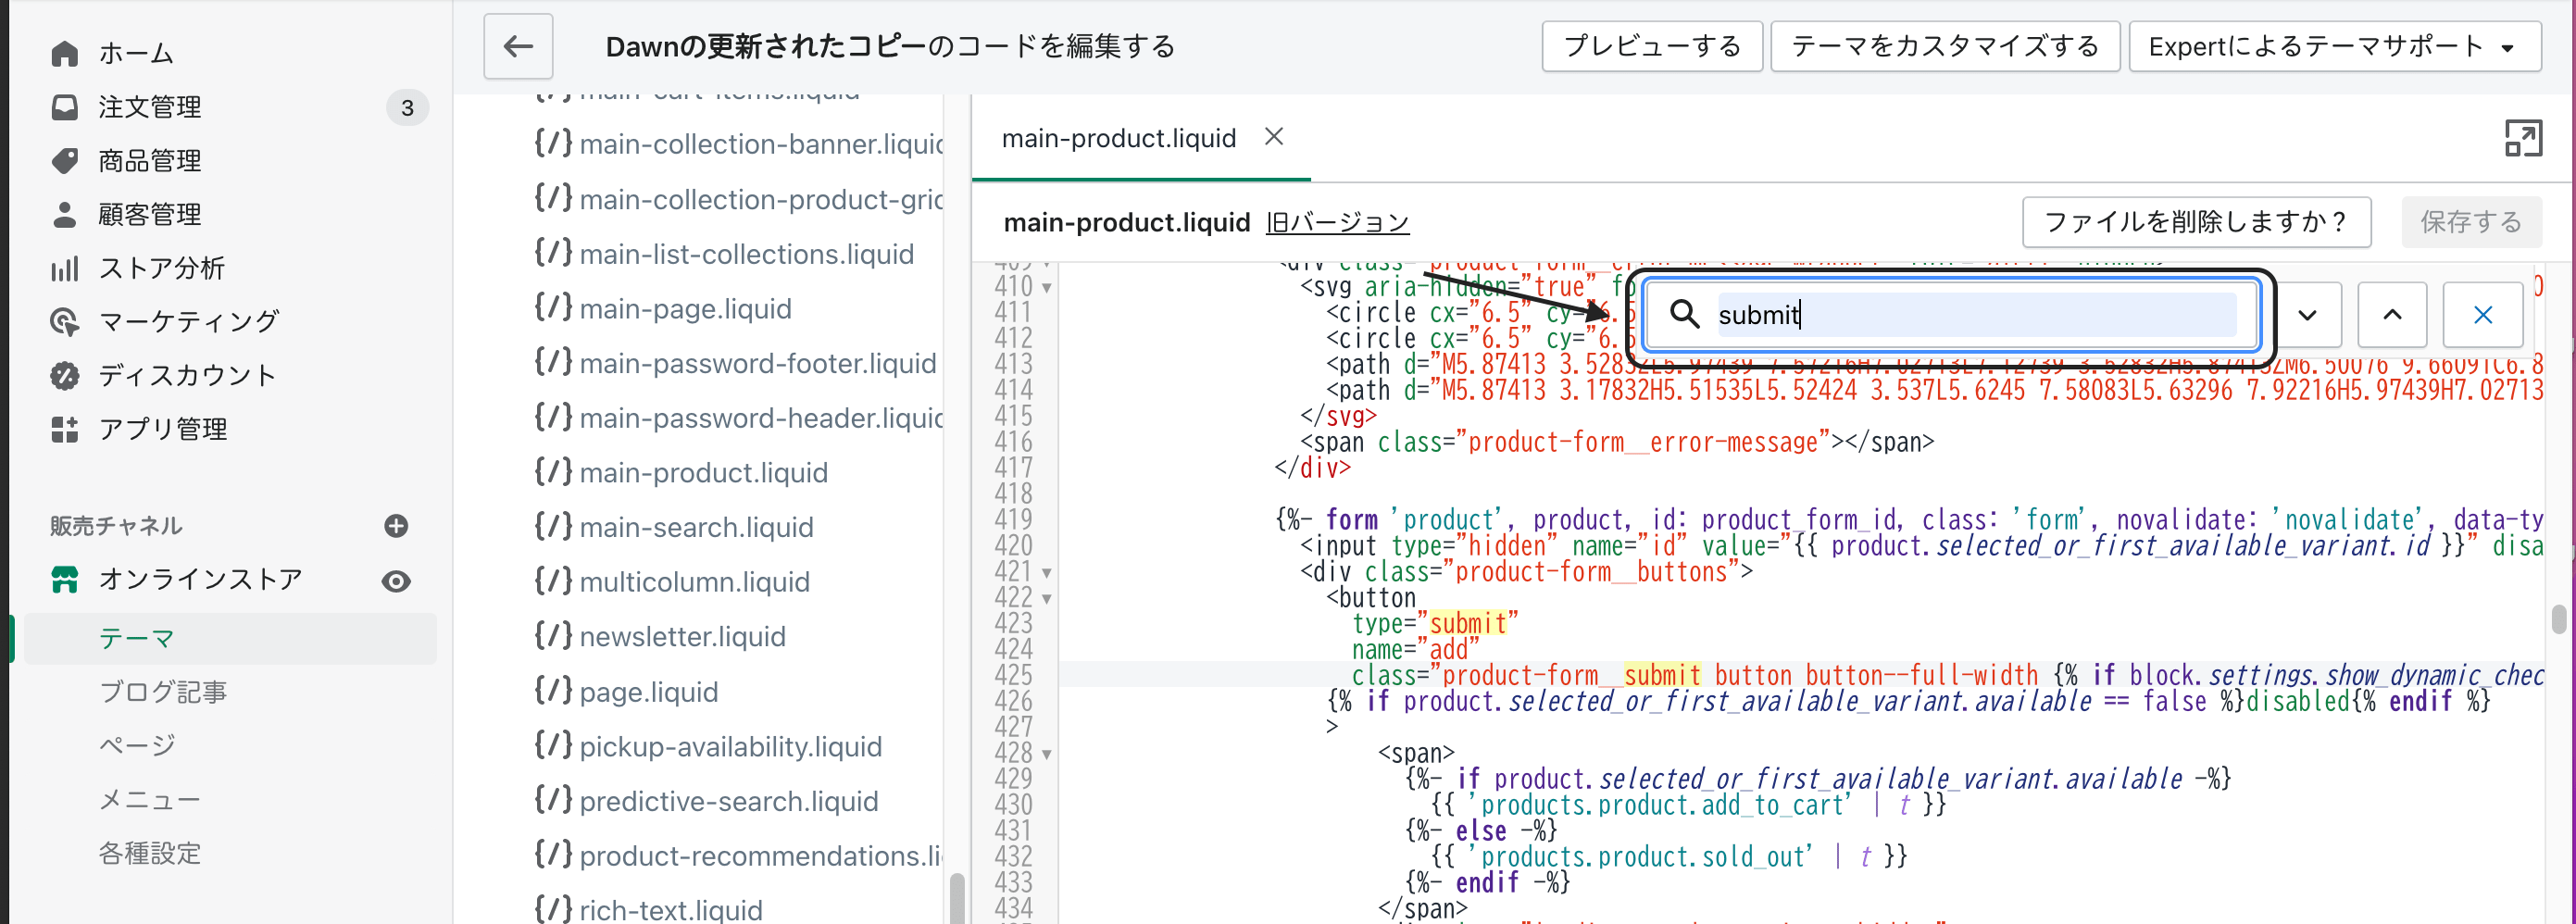The width and height of the screenshot is (2576, 924).
Task: Click the 販売チャネル section heading
Action: pyautogui.click(x=116, y=525)
